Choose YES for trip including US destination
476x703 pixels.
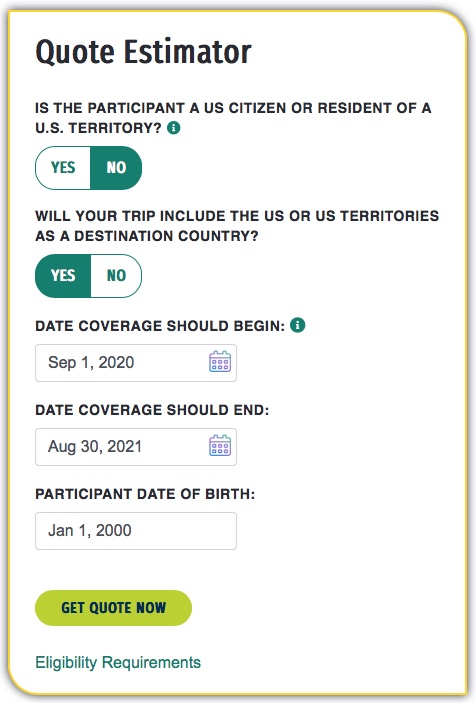tap(63, 276)
